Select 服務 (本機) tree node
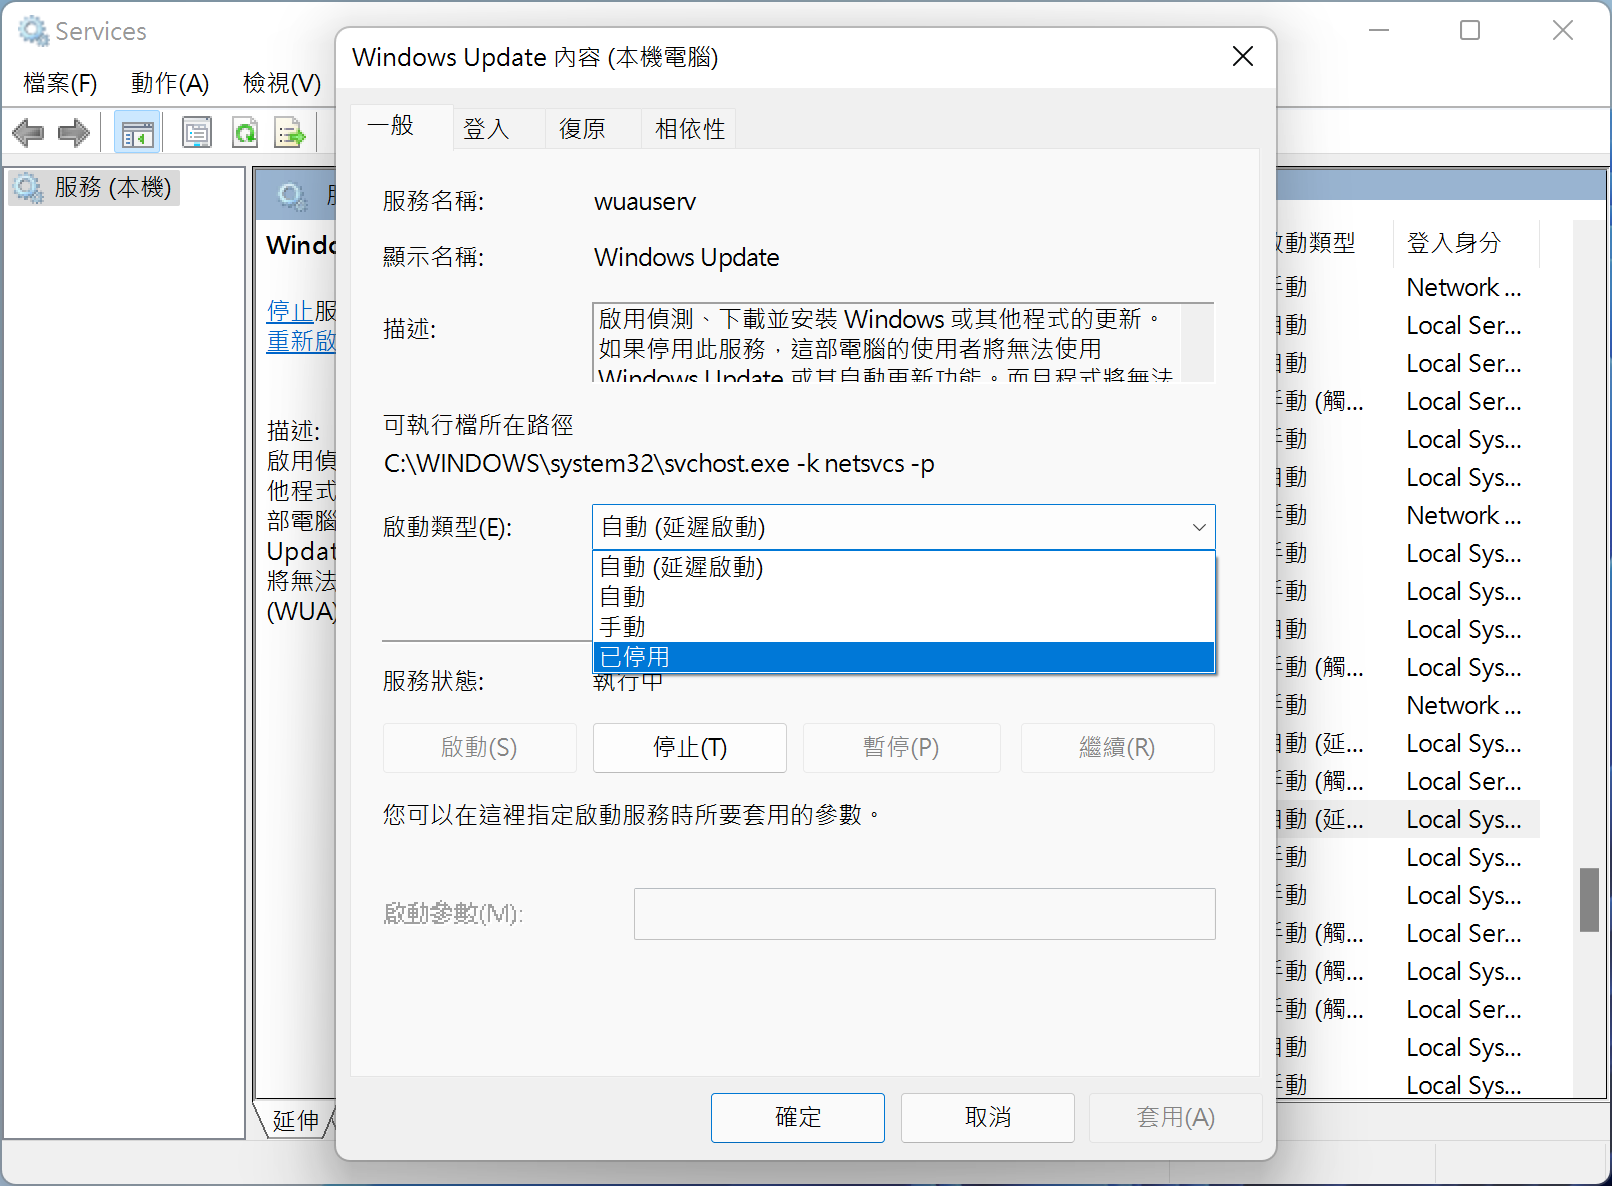 click(95, 187)
